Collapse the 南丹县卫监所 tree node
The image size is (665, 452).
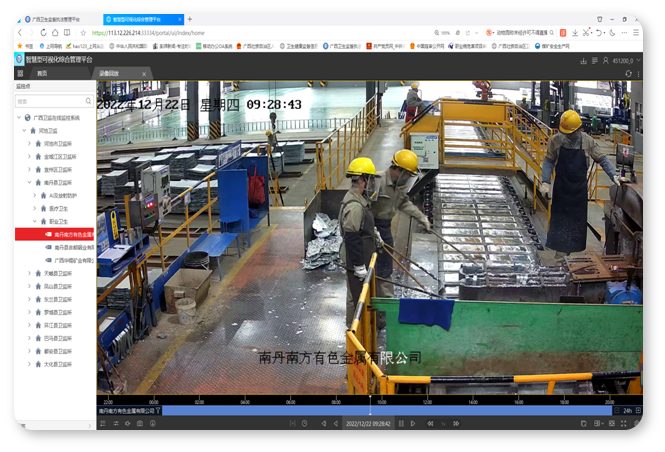pyautogui.click(x=29, y=183)
